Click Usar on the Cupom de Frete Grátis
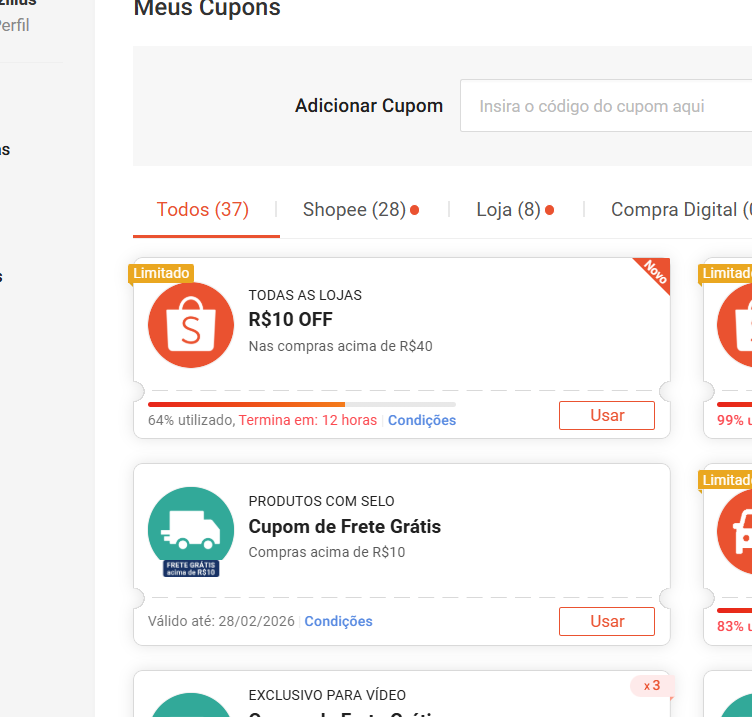Image resolution: width=752 pixels, height=717 pixels. tap(607, 622)
